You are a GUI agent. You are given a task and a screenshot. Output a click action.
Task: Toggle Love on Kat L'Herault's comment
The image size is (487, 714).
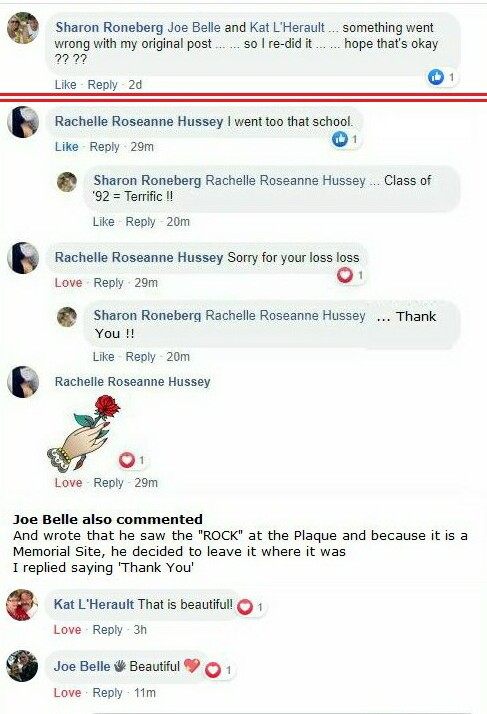click(x=67, y=630)
